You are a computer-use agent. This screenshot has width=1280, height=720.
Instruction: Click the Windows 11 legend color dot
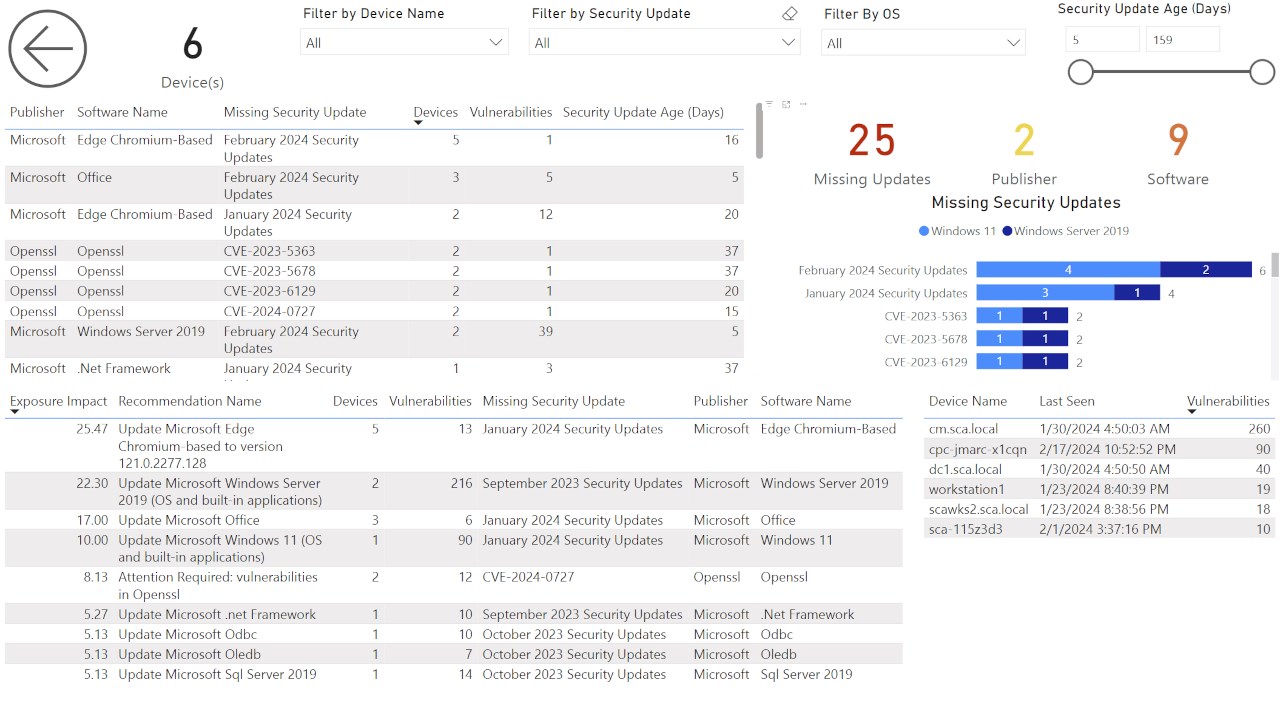[x=923, y=231]
